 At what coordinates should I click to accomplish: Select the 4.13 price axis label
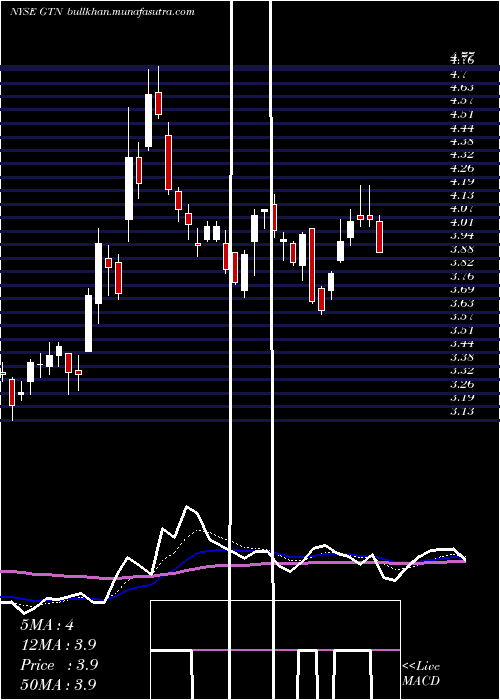pos(462,195)
